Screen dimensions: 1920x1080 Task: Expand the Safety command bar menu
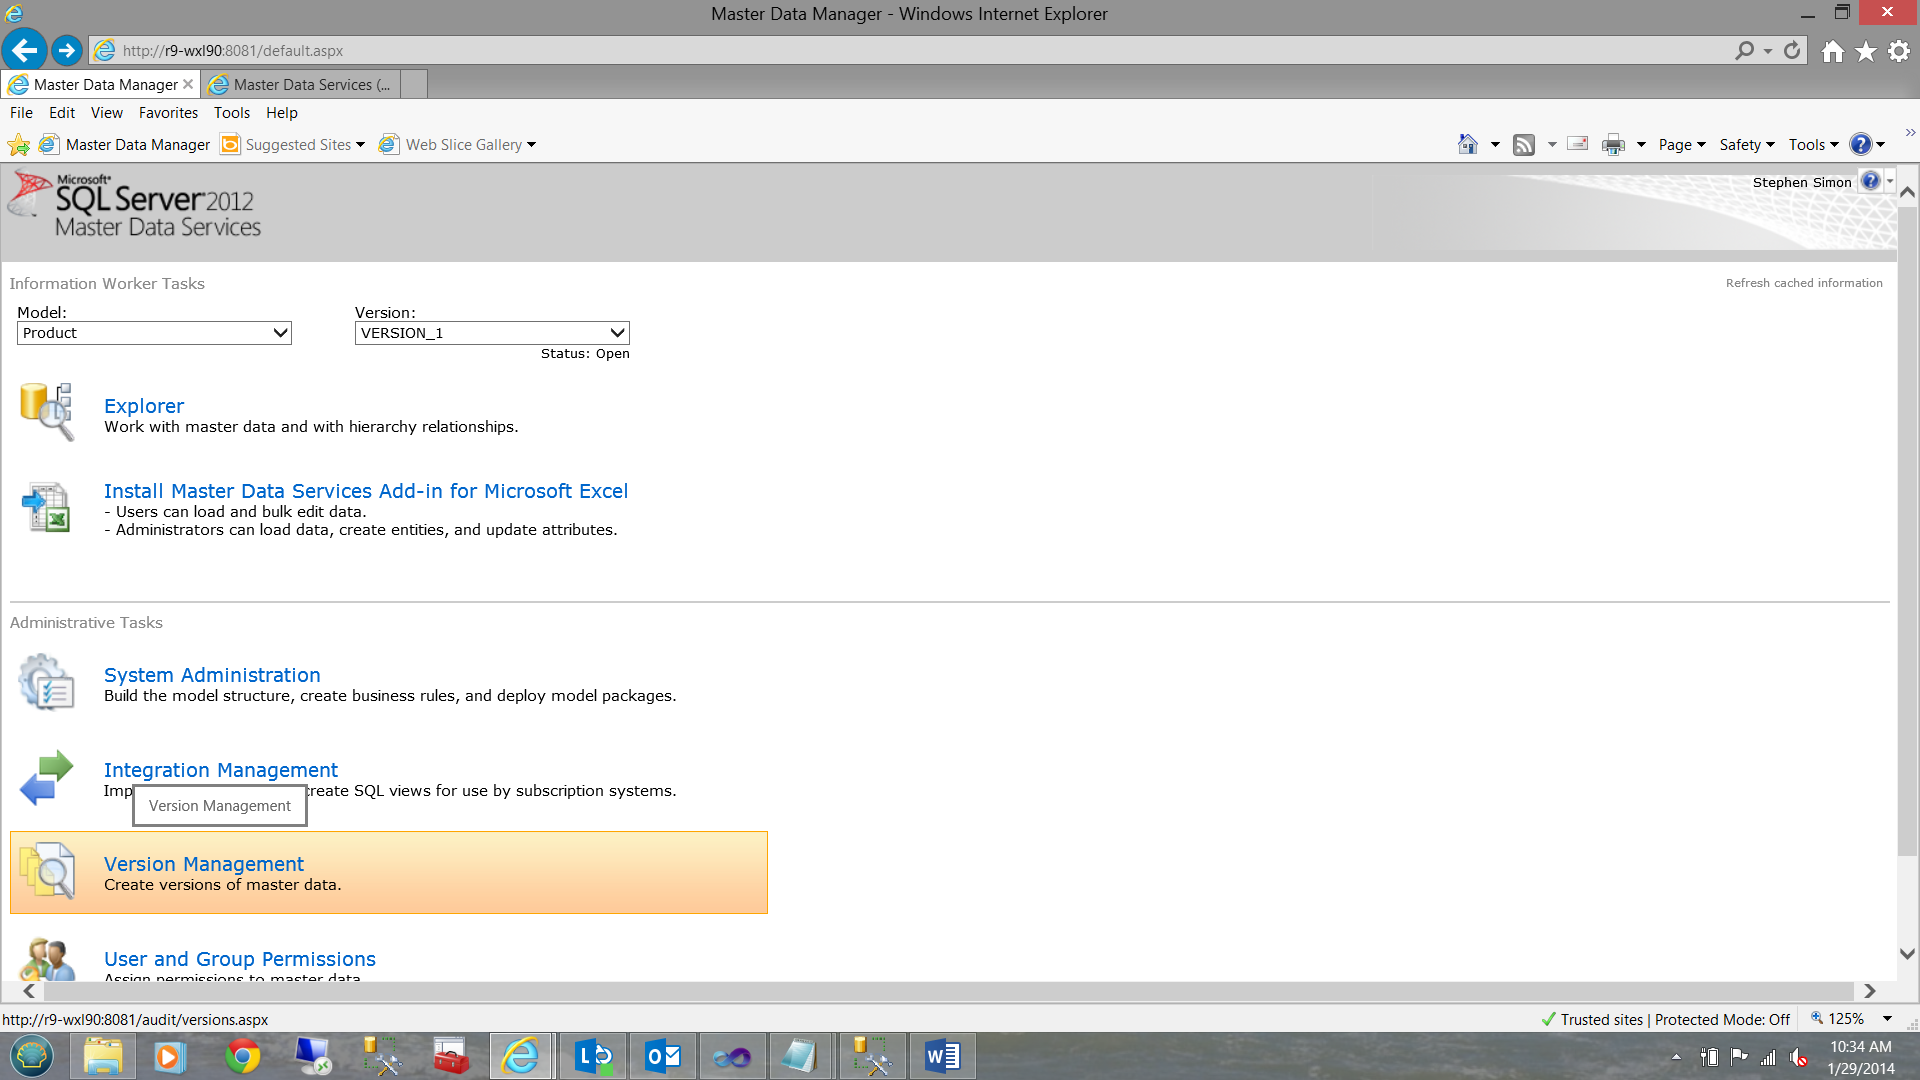tap(1746, 145)
